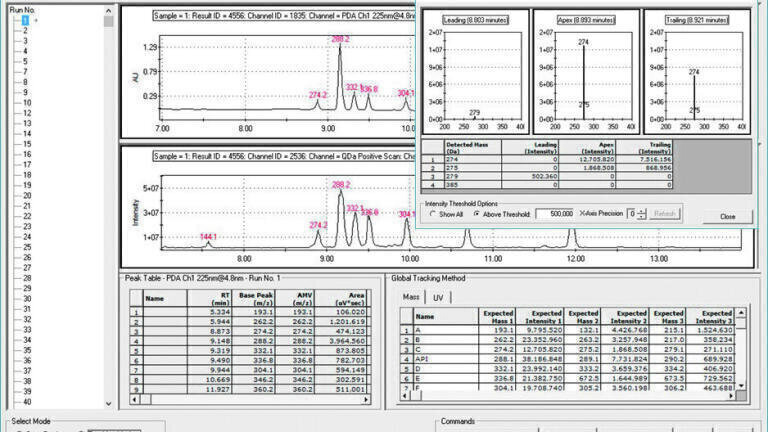The width and height of the screenshot is (768, 432).
Task: Select Peak Table row with RT 10.669
Action: (x=248, y=380)
